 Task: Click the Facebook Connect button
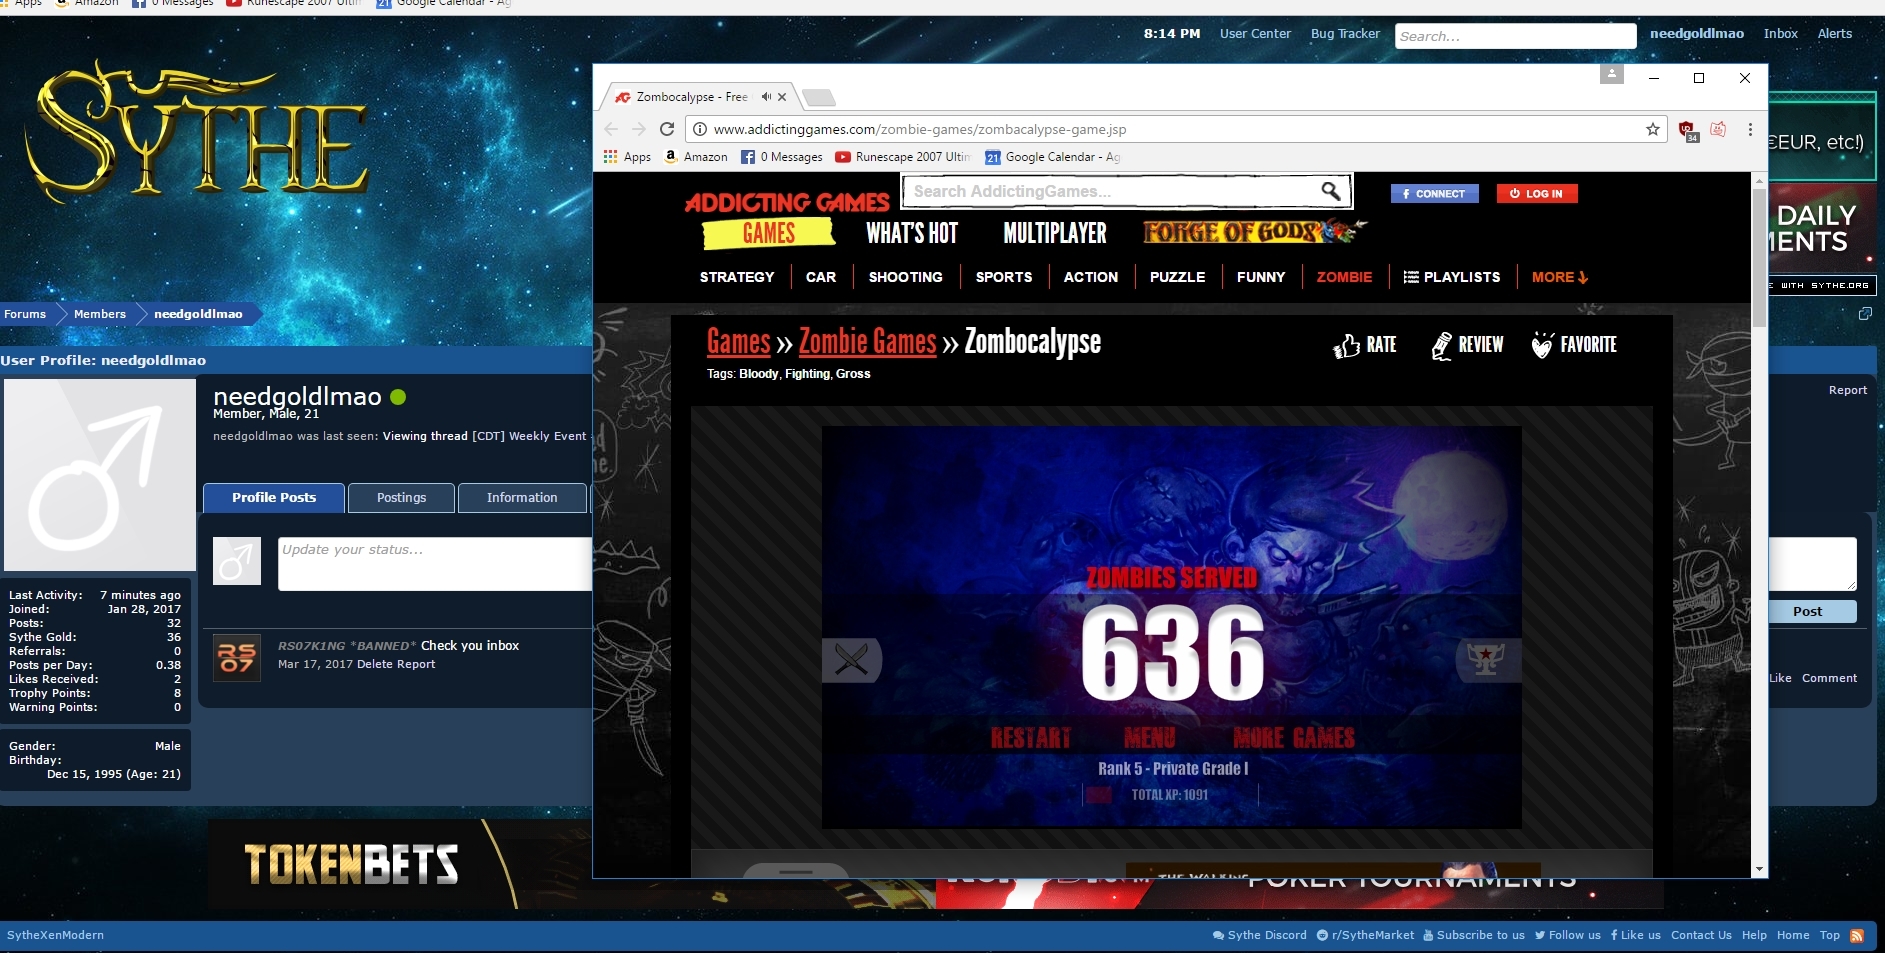point(1434,194)
